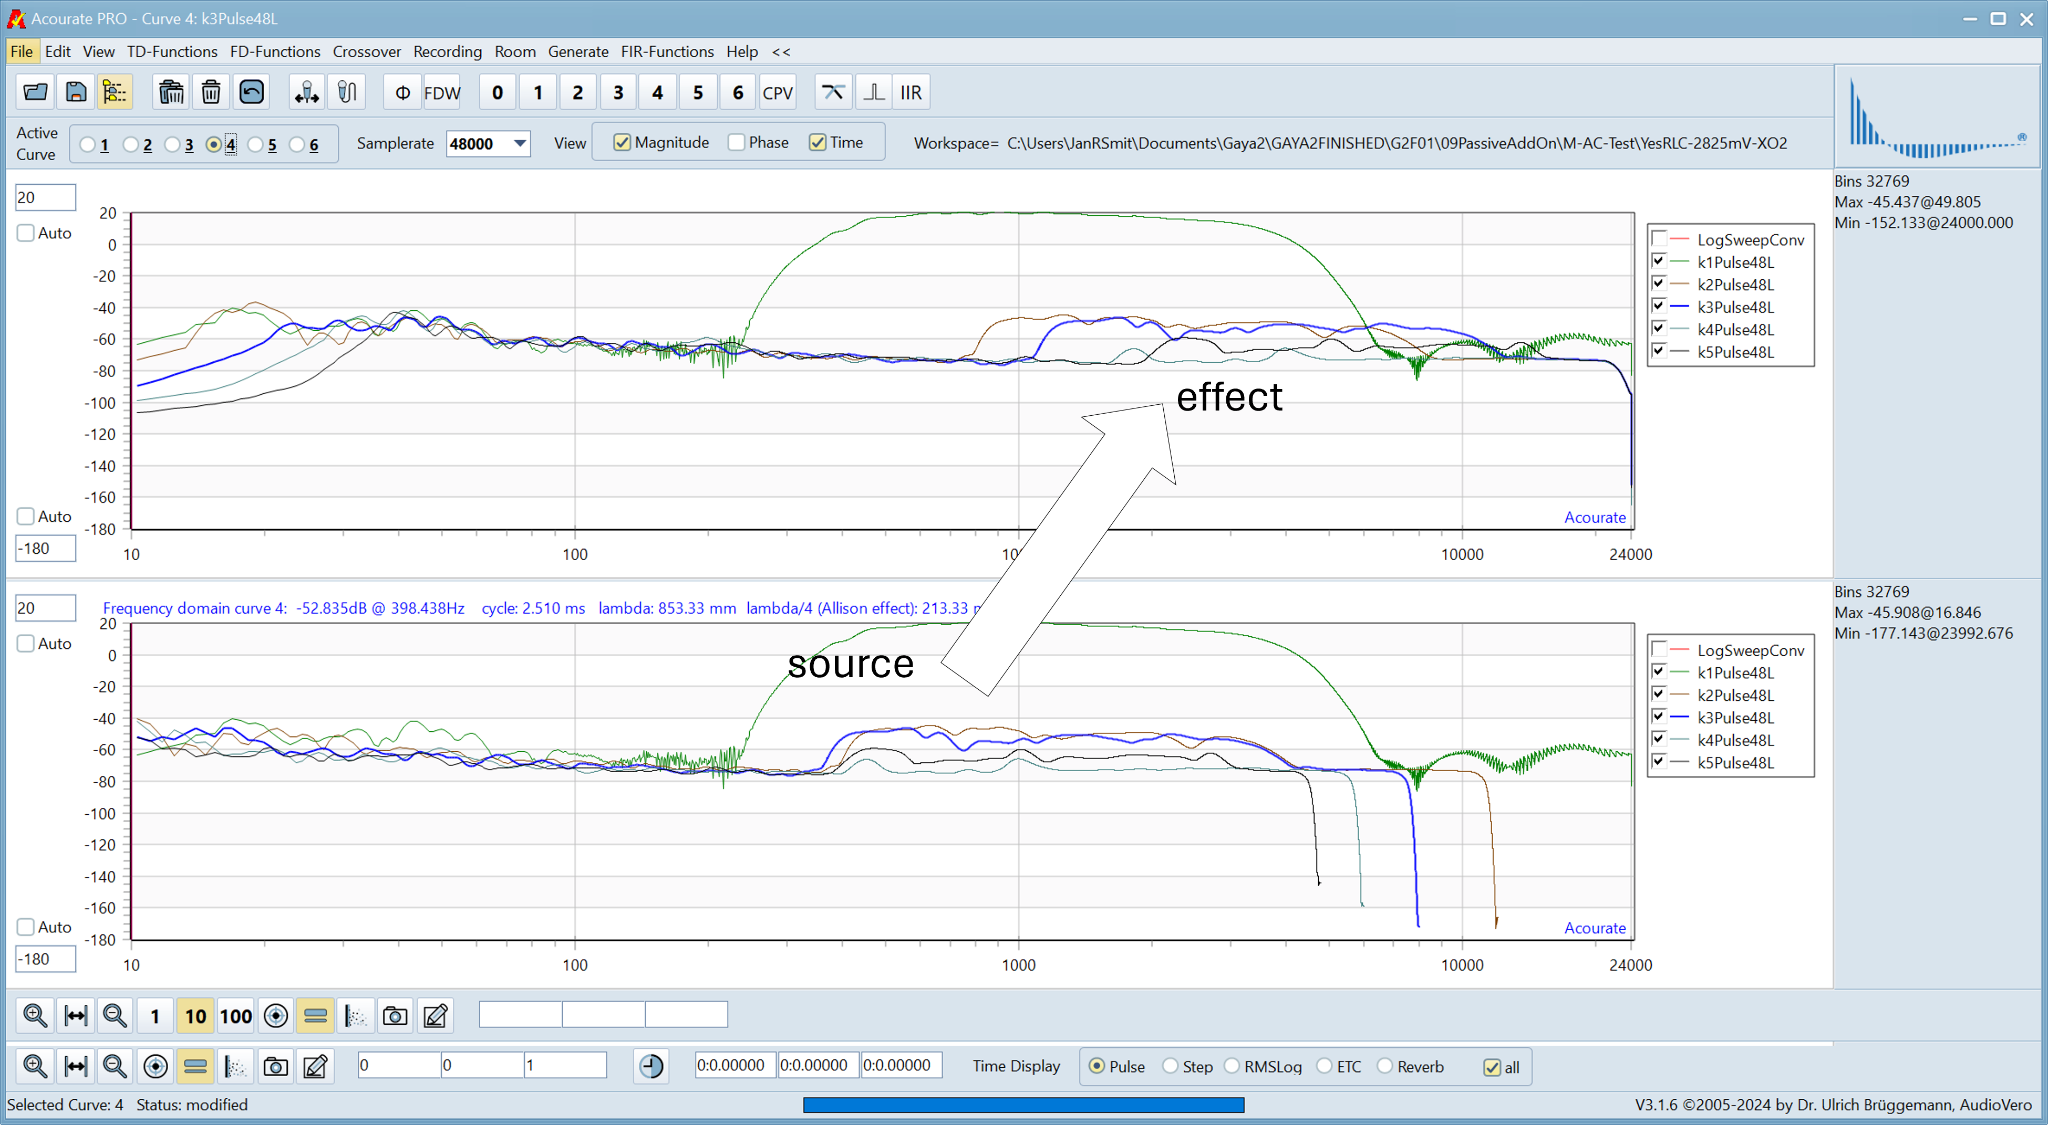Viewport: 2048px width, 1125px height.
Task: Click the phase Φ toolbar button
Action: pyautogui.click(x=402, y=92)
